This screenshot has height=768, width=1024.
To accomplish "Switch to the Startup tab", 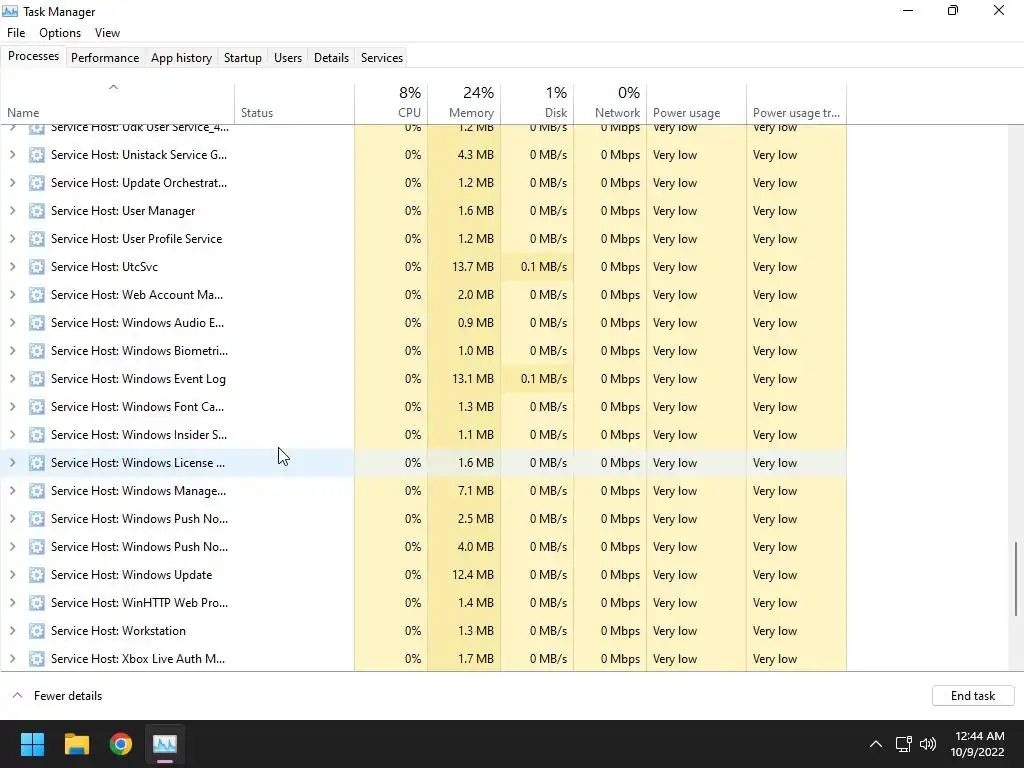I will coord(243,57).
